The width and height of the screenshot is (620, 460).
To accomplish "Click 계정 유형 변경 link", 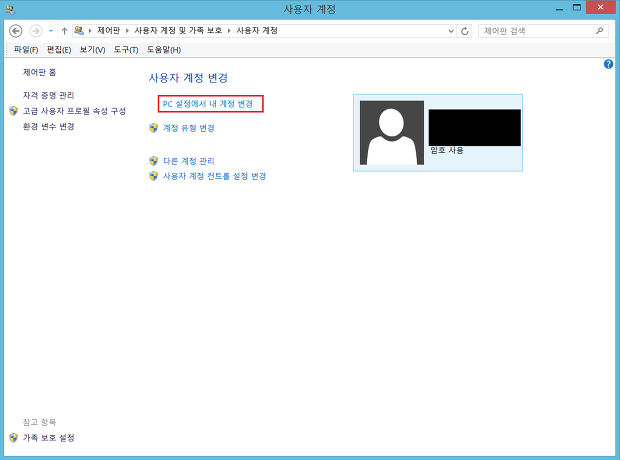I will 189,128.
